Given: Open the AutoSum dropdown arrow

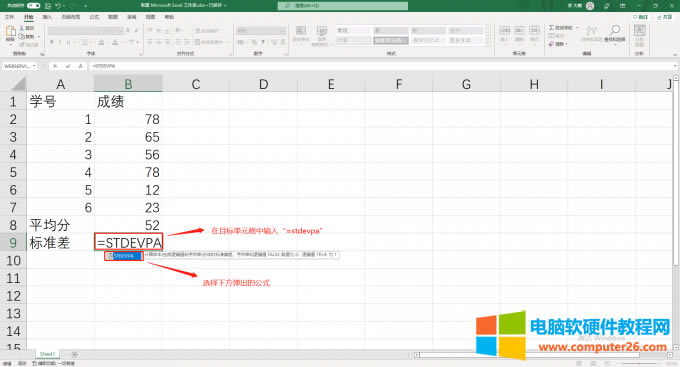Looking at the screenshot, I should point(578,28).
